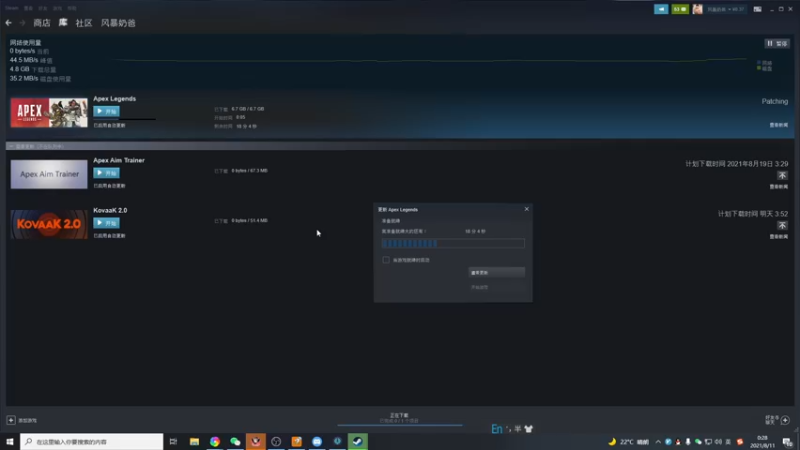Image resolution: width=800 pixels, height=450 pixels.
Task: Open the Windows Start menu
Action: pos(10,442)
